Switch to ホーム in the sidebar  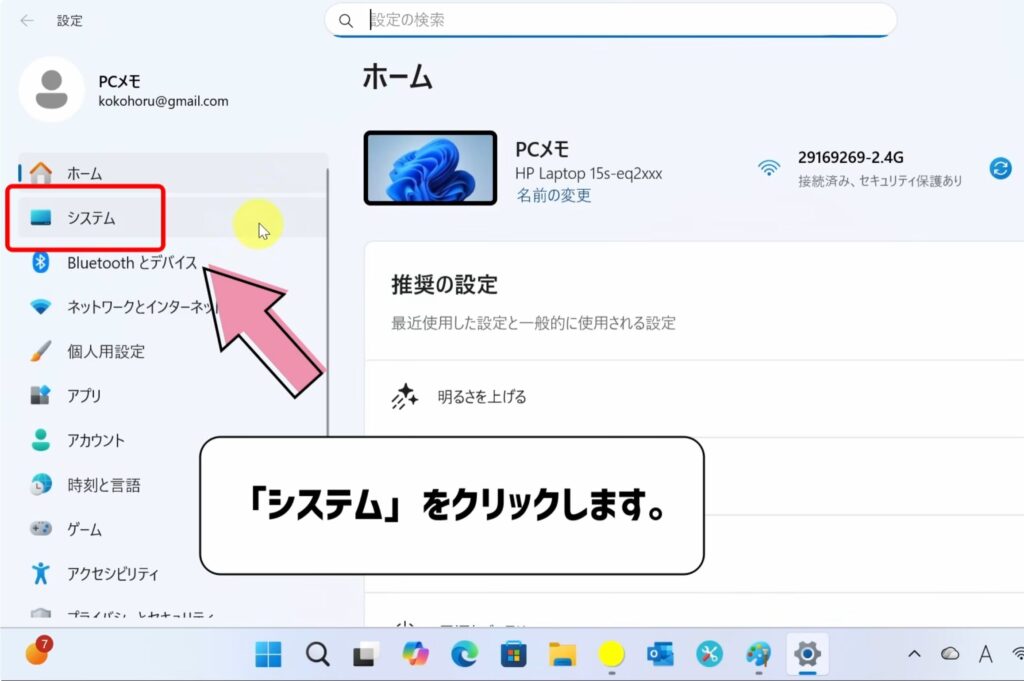click(38, 172)
